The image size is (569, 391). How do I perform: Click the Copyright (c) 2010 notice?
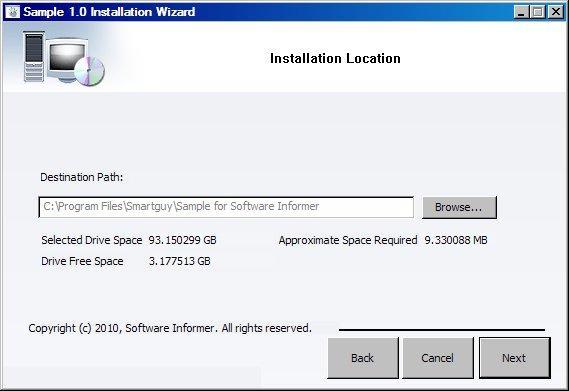coord(170,328)
